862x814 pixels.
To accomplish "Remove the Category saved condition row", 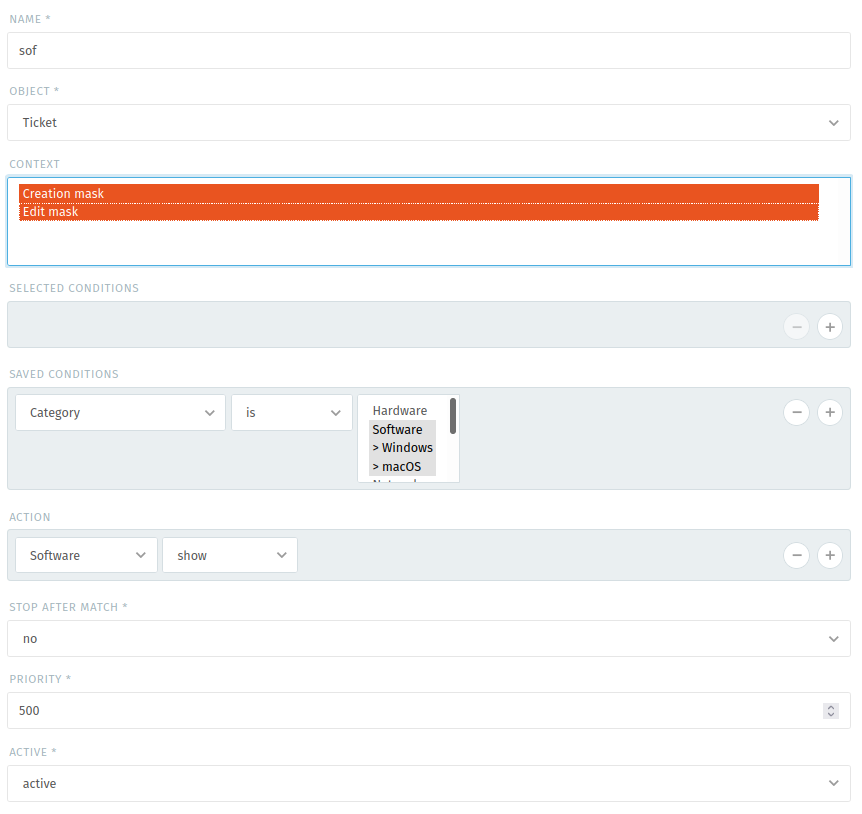I will [796, 412].
